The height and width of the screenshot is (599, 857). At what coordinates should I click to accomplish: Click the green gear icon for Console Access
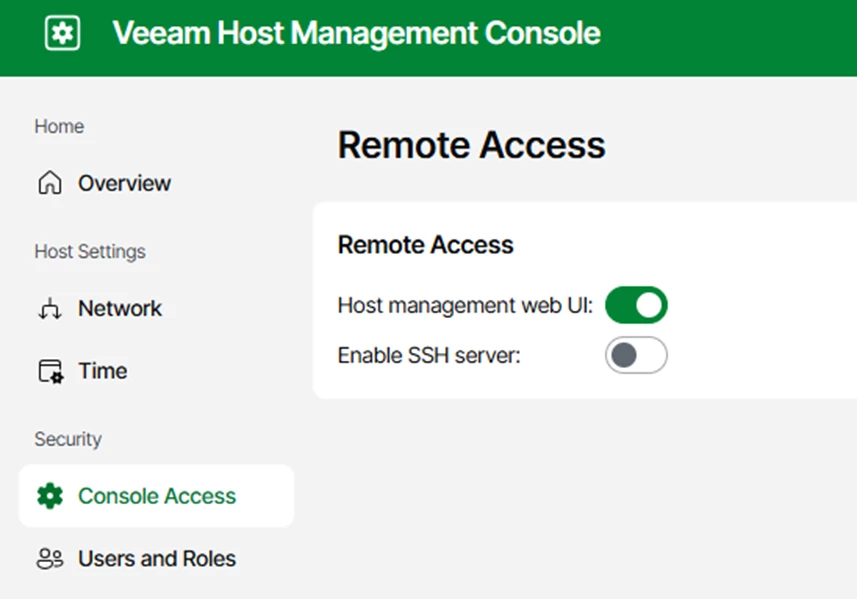(49, 496)
